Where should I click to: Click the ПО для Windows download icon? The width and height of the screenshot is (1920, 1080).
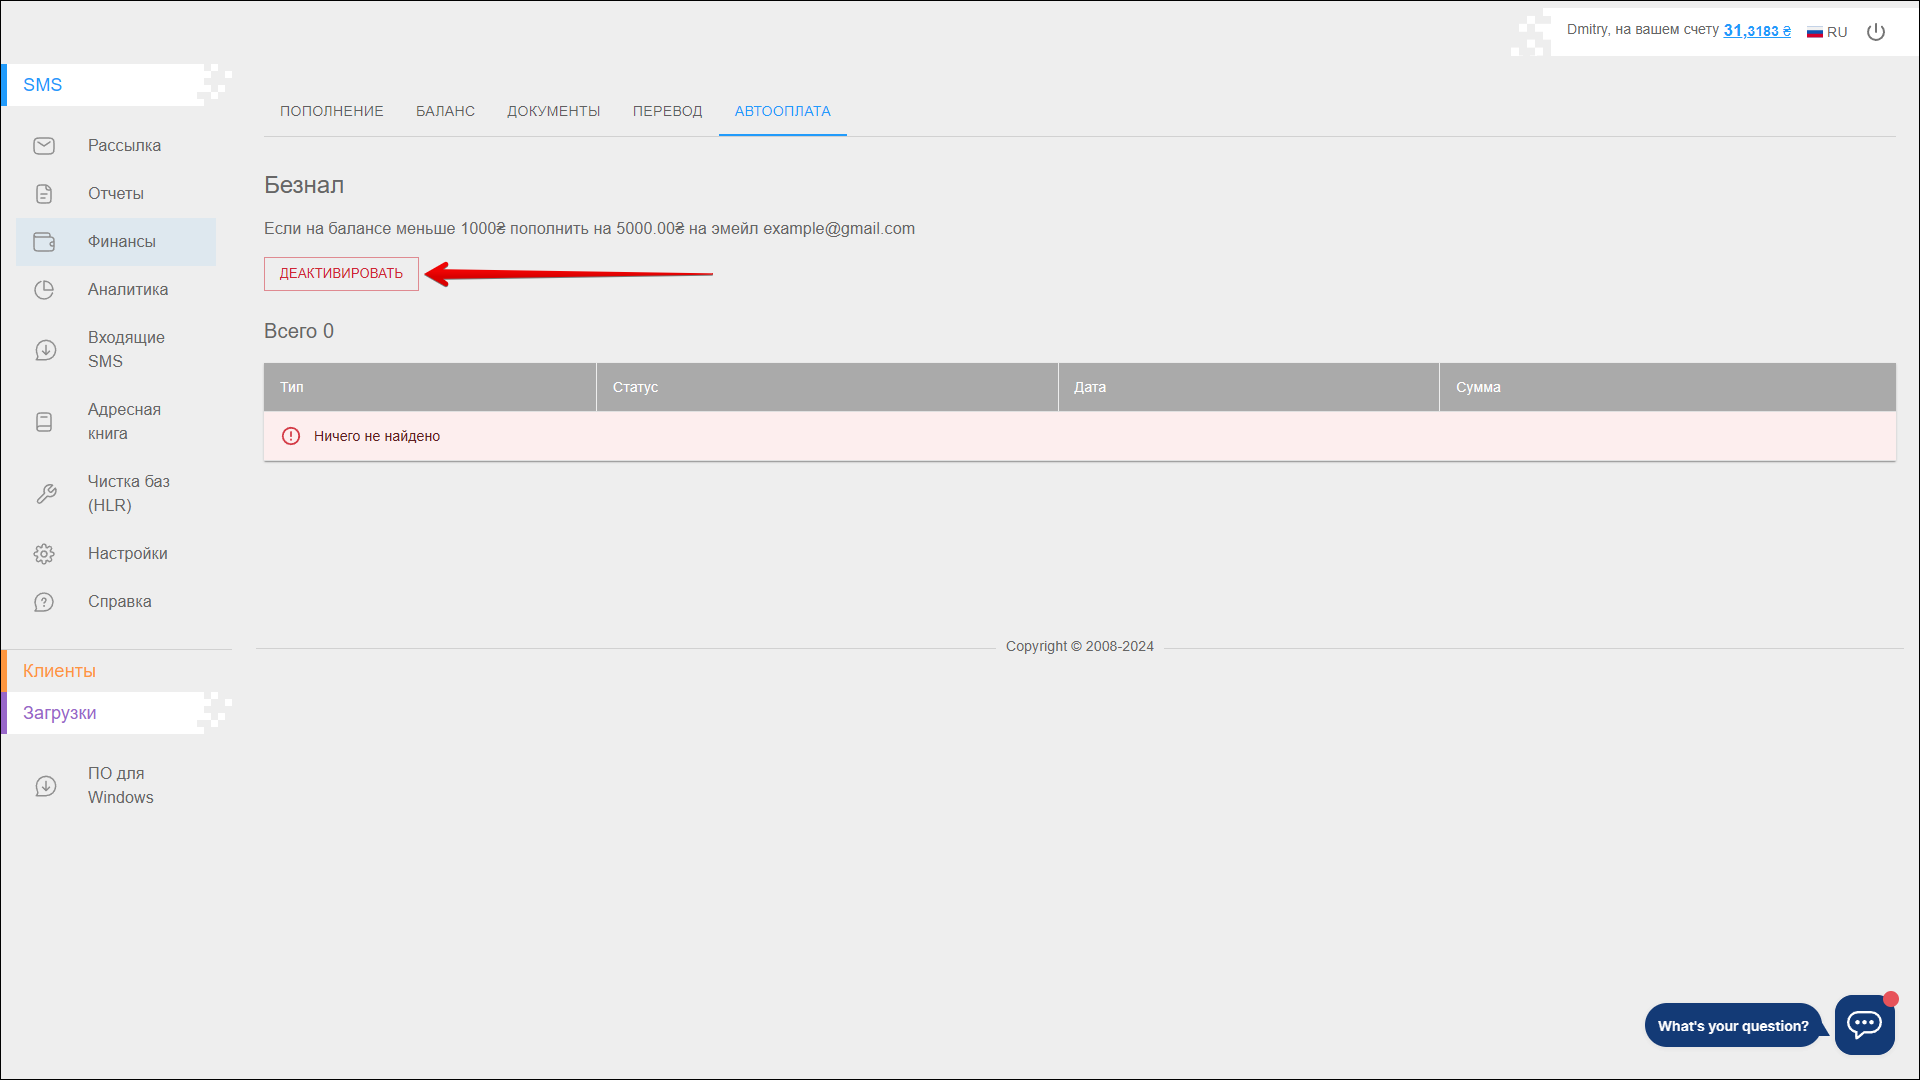[x=45, y=786]
